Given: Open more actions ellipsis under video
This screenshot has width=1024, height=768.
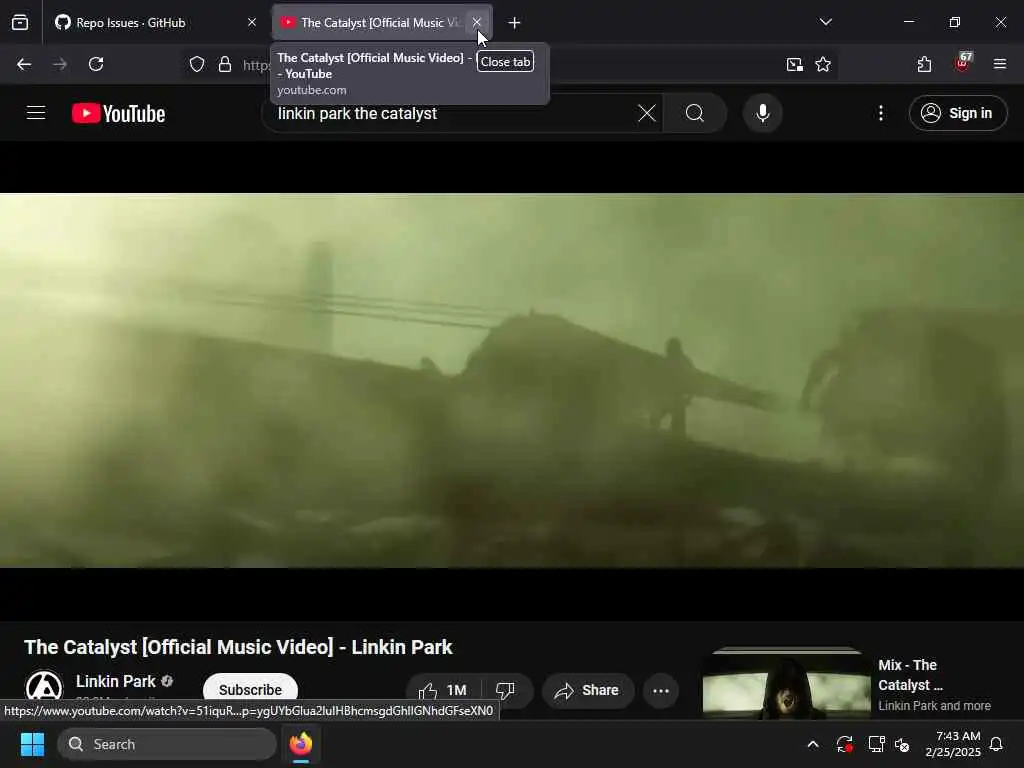Looking at the screenshot, I should pyautogui.click(x=661, y=690).
